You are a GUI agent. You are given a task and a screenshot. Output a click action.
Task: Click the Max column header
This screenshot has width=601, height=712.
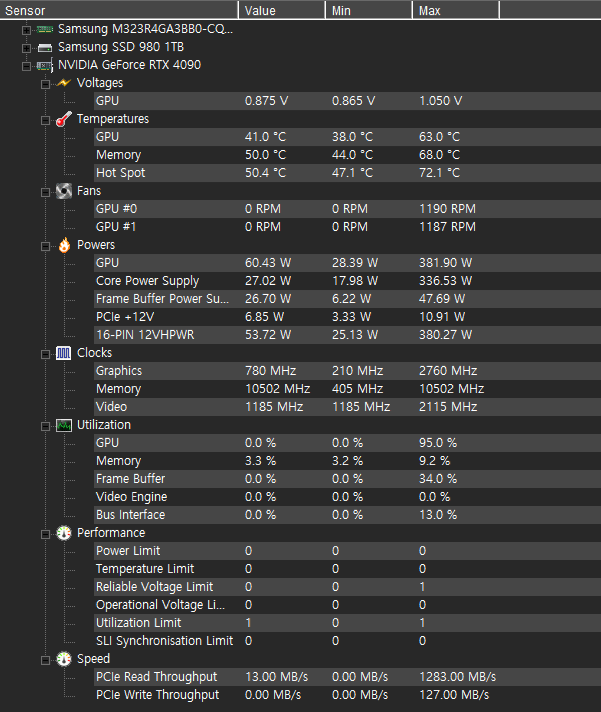[456, 10]
